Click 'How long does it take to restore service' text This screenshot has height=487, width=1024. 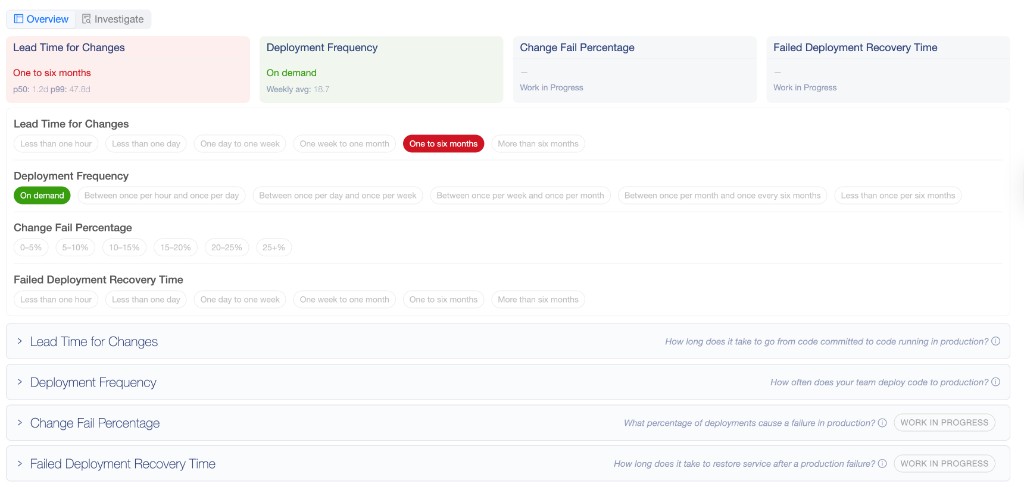pyautogui.click(x=744, y=463)
